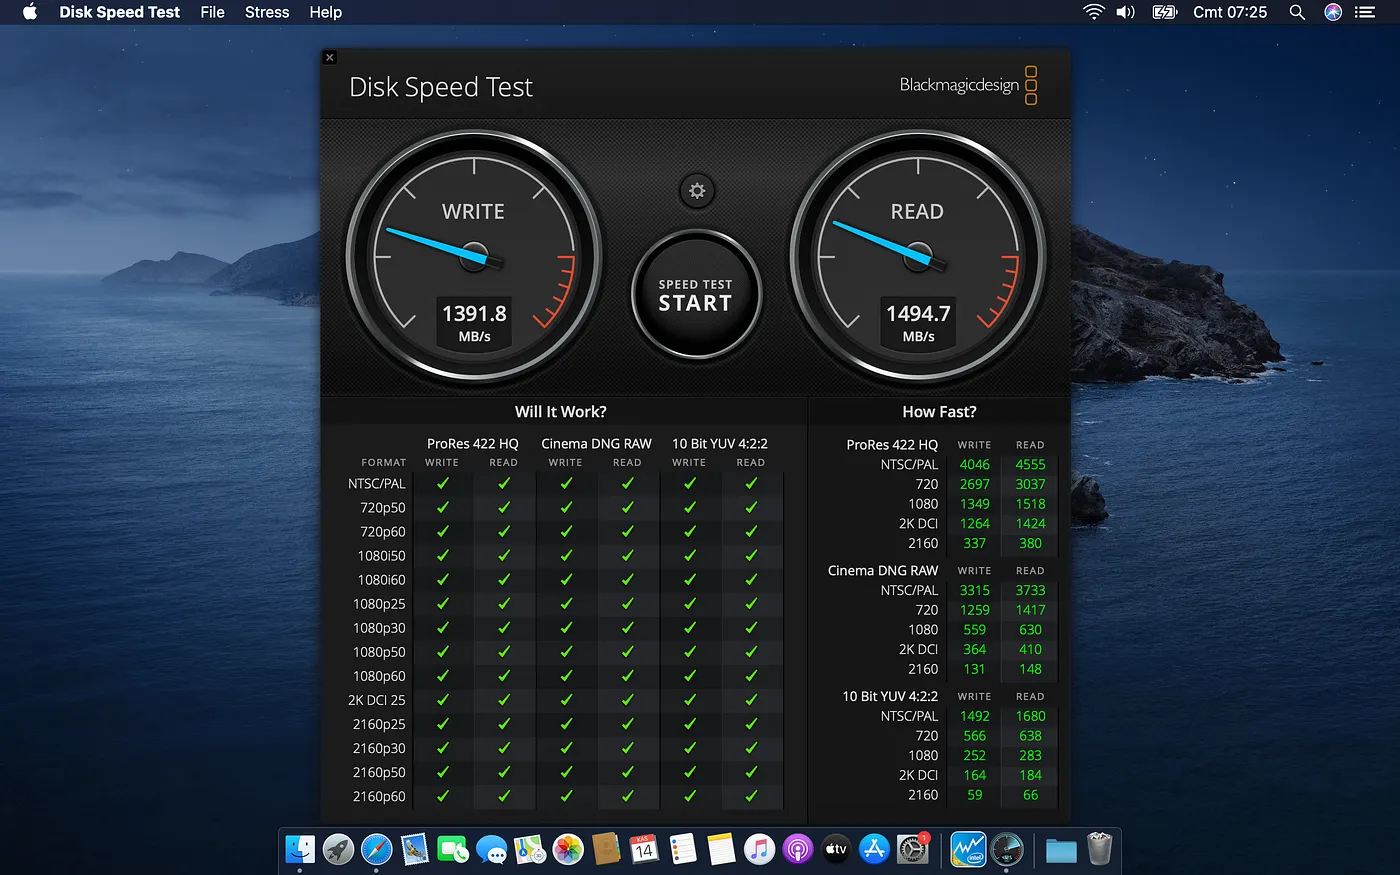
Task: Open FaceTime from the Dock
Action: point(453,849)
